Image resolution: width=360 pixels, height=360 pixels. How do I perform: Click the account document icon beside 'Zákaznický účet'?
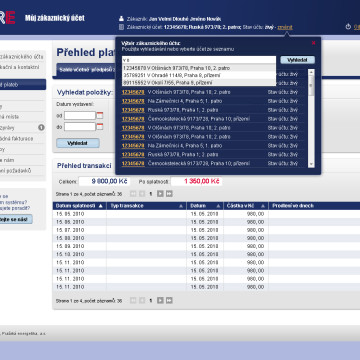click(x=121, y=27)
